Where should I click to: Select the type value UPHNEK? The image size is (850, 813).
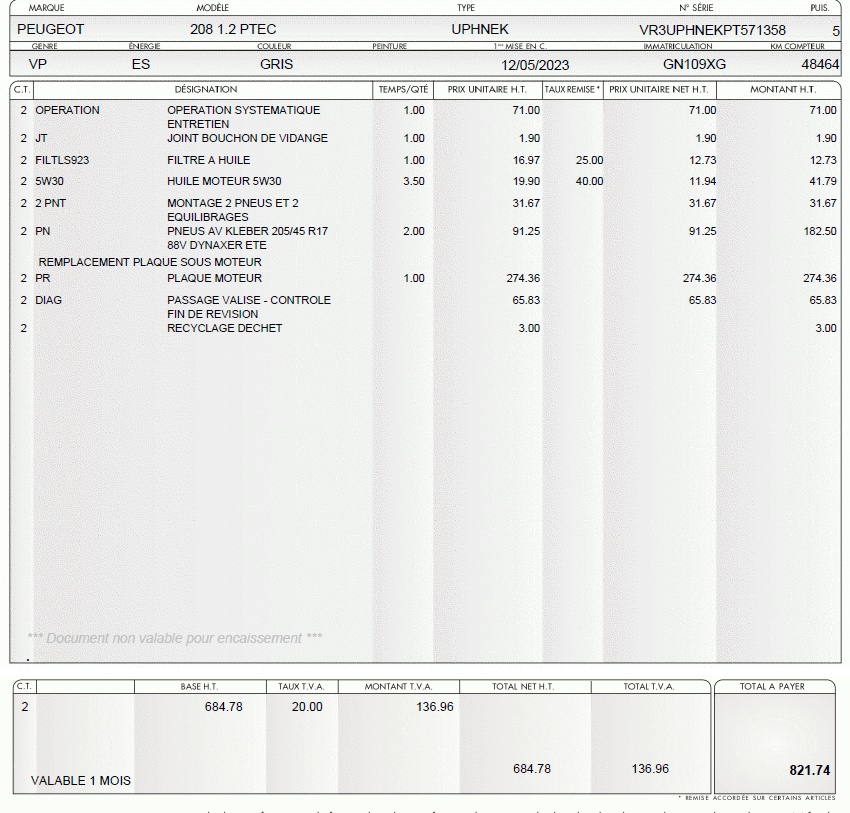[x=480, y=29]
